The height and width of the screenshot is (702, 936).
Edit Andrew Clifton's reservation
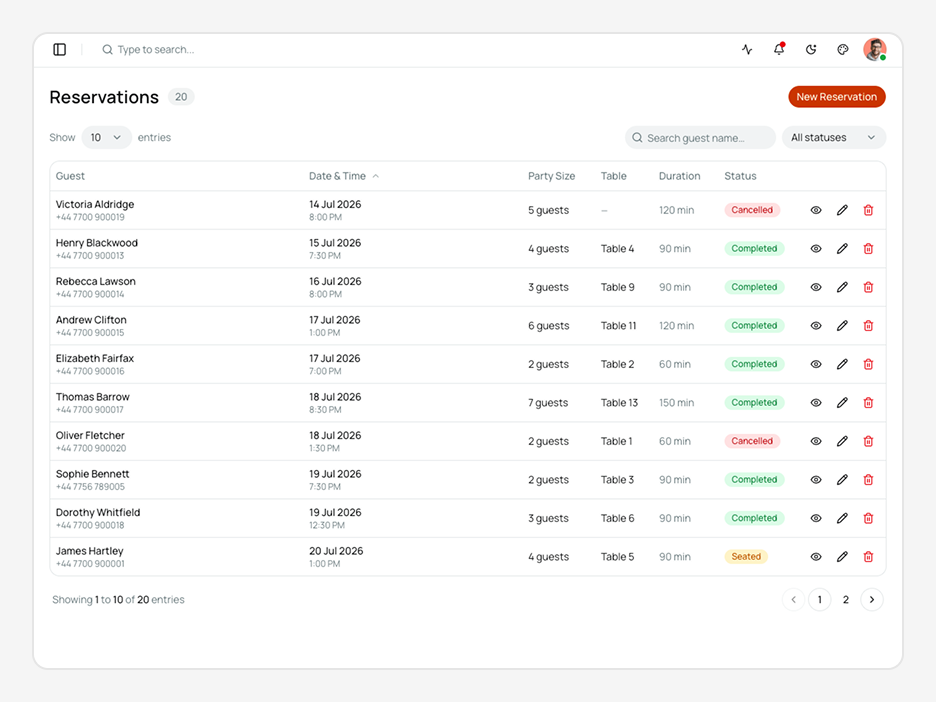(x=842, y=326)
